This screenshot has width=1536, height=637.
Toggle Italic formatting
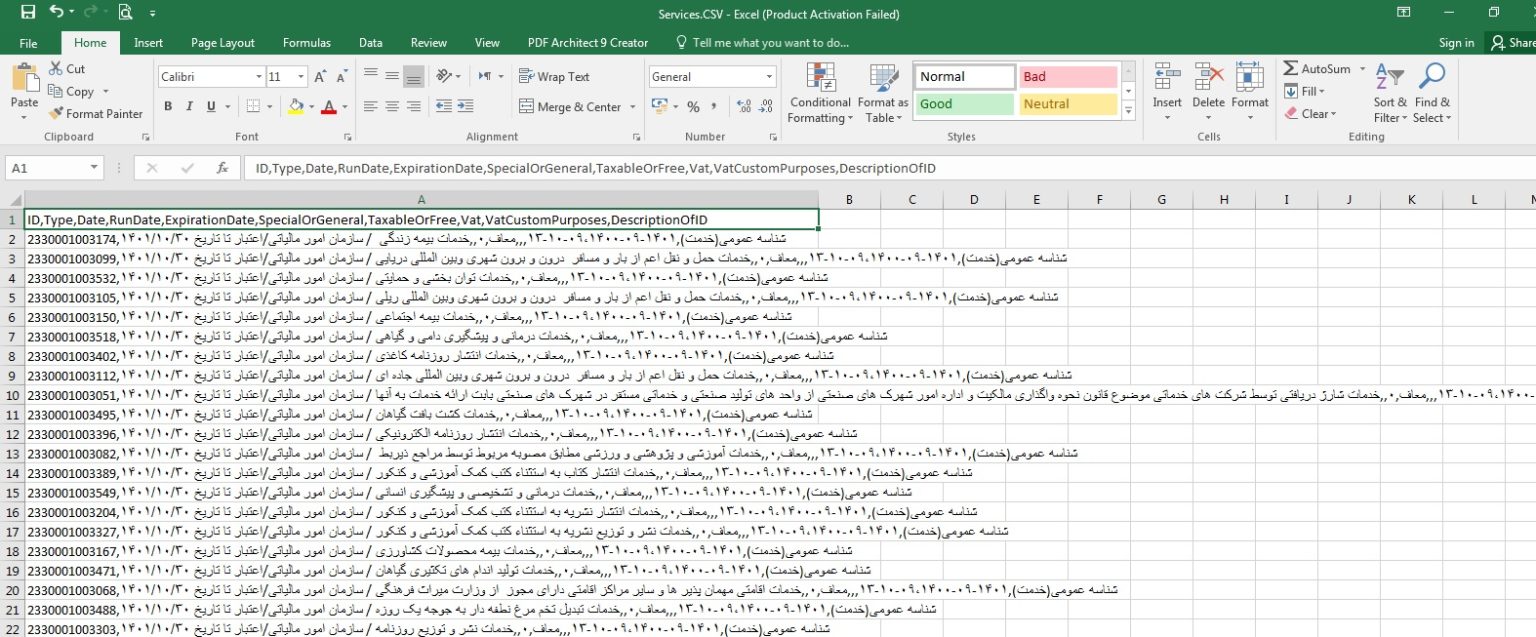pos(191,107)
